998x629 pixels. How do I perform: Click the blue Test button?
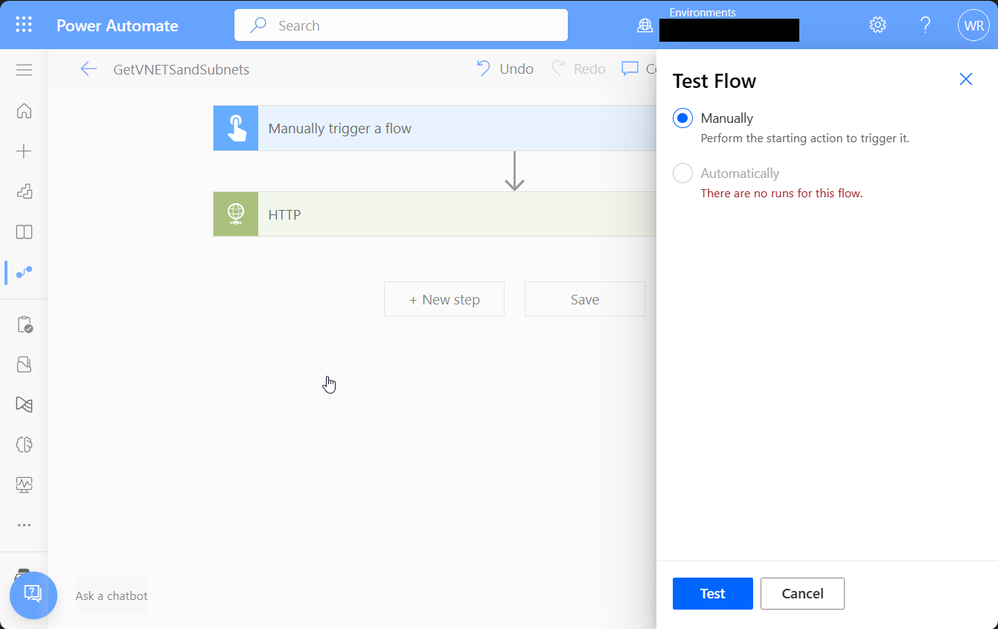coord(712,593)
